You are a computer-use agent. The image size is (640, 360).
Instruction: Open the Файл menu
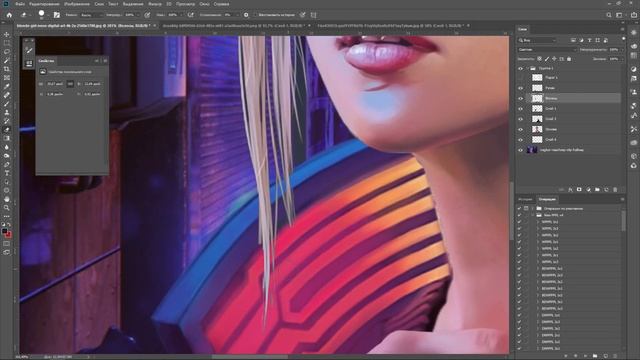click(20, 4)
